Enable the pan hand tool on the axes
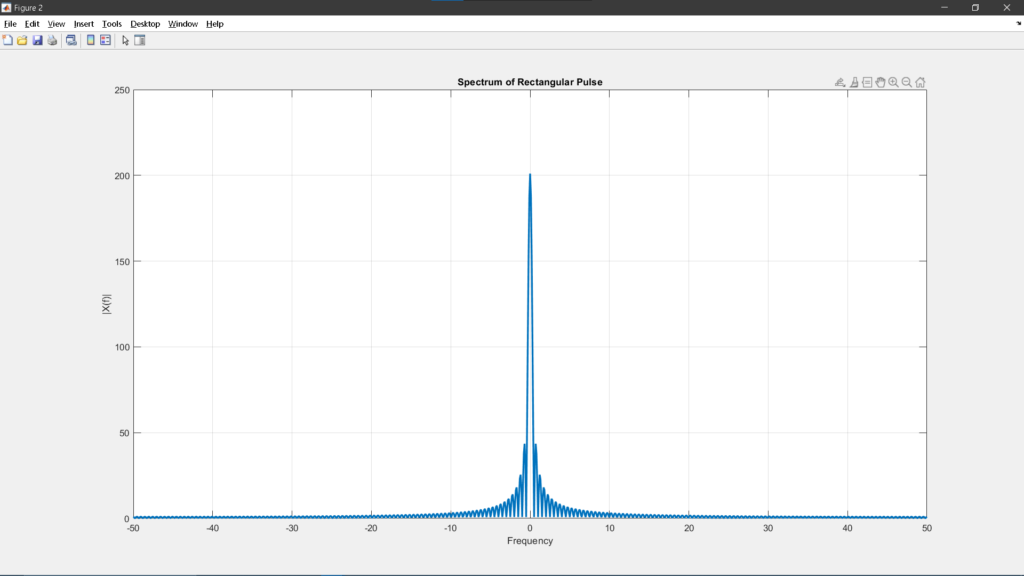The height and width of the screenshot is (576, 1024). (880, 82)
